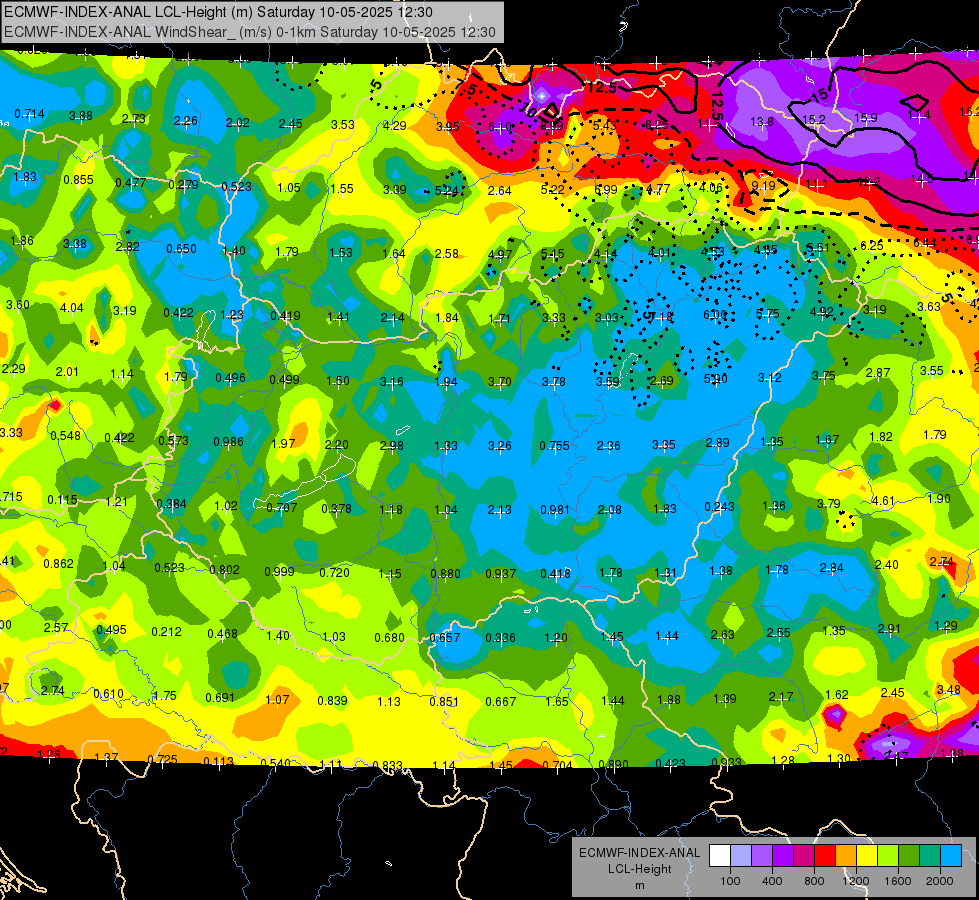The image size is (979, 900).
Task: Click wind shear value 0.862
Action: (x=58, y=563)
